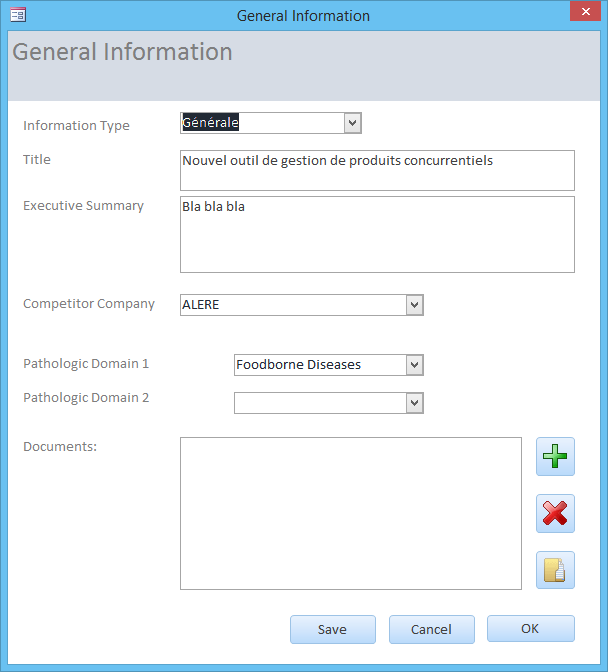Expand the Information Type dropdown arrow
The width and height of the screenshot is (608, 672).
click(353, 123)
